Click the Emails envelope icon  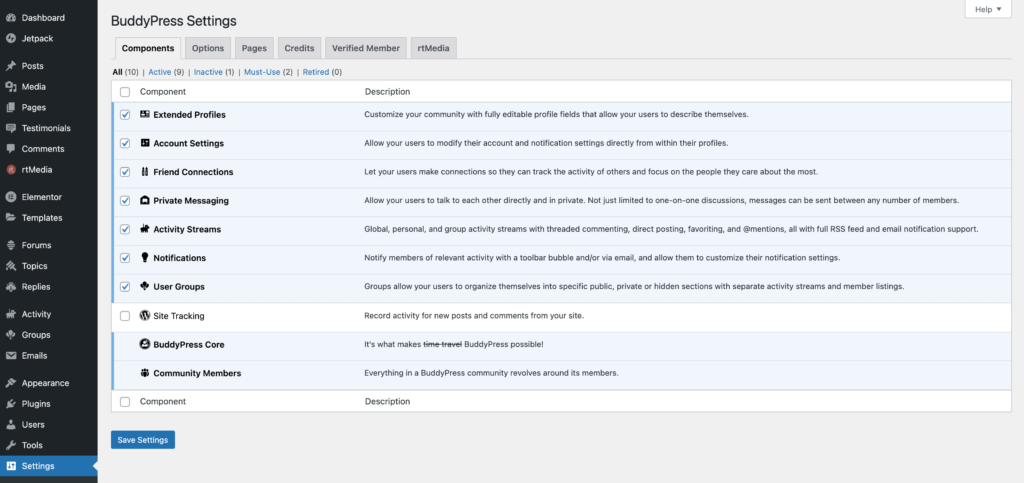coord(10,356)
